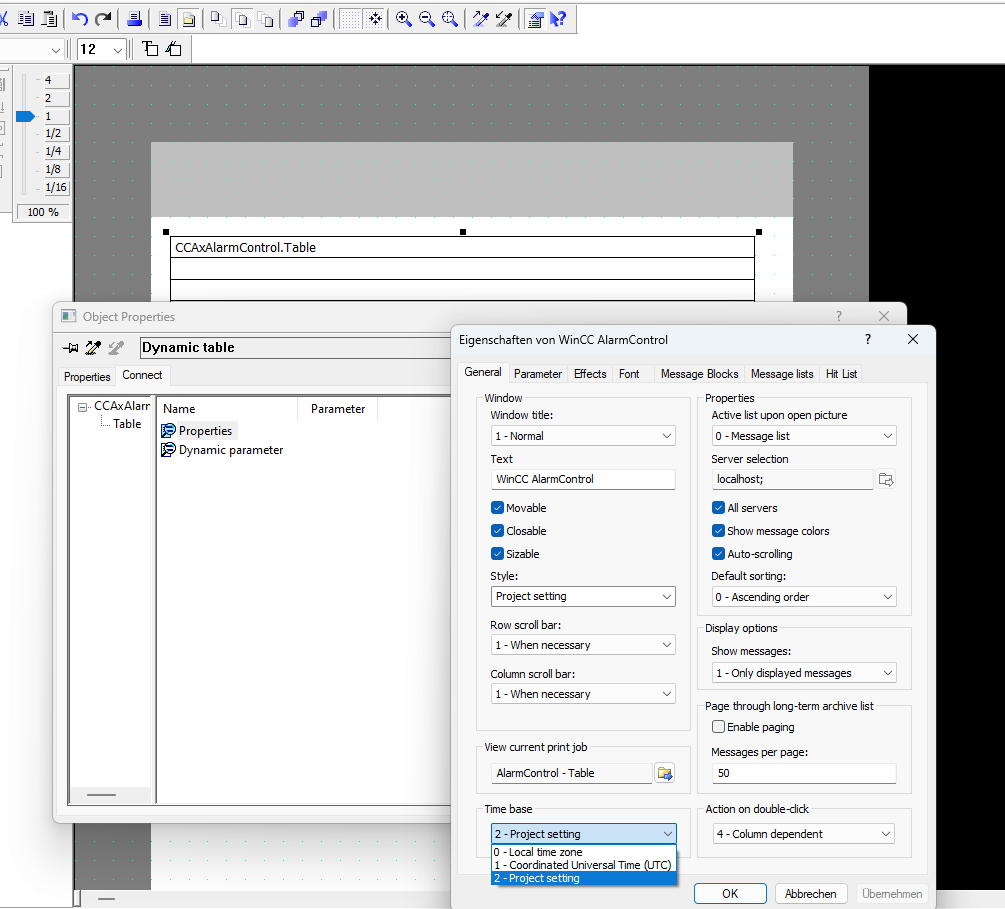This screenshot has height=909, width=1005.
Task: Click the pin icon in Object Properties
Action: coord(71,348)
